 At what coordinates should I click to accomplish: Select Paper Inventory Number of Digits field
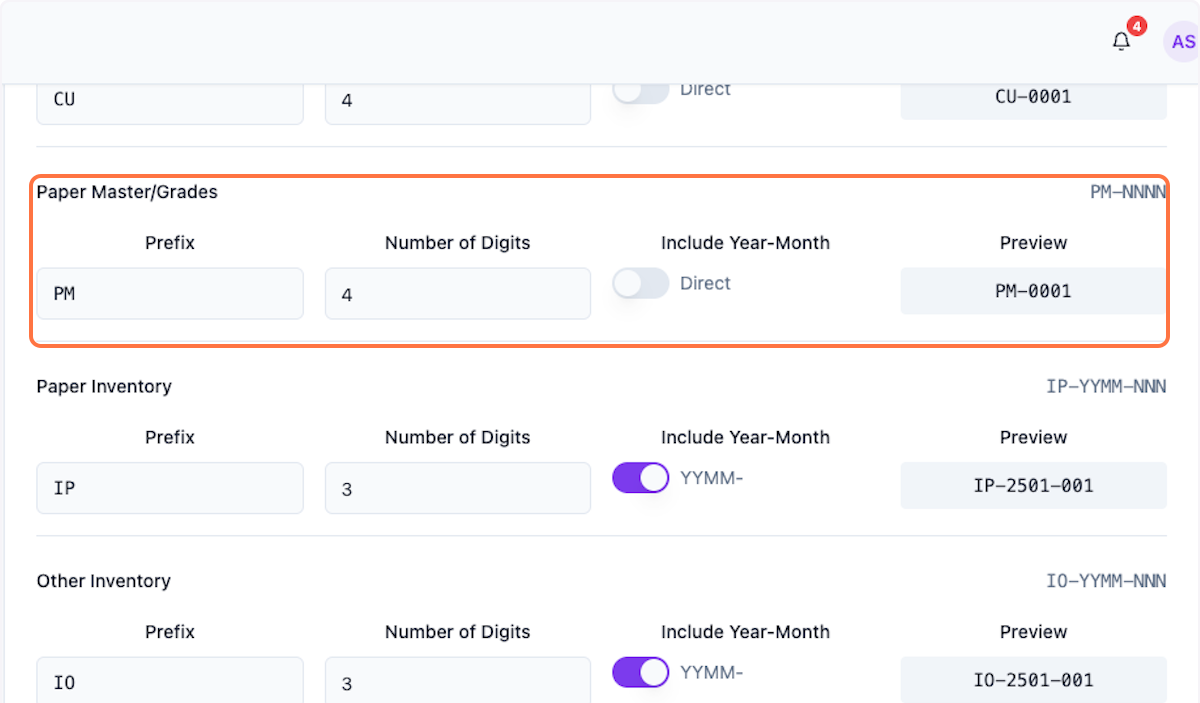pos(457,488)
